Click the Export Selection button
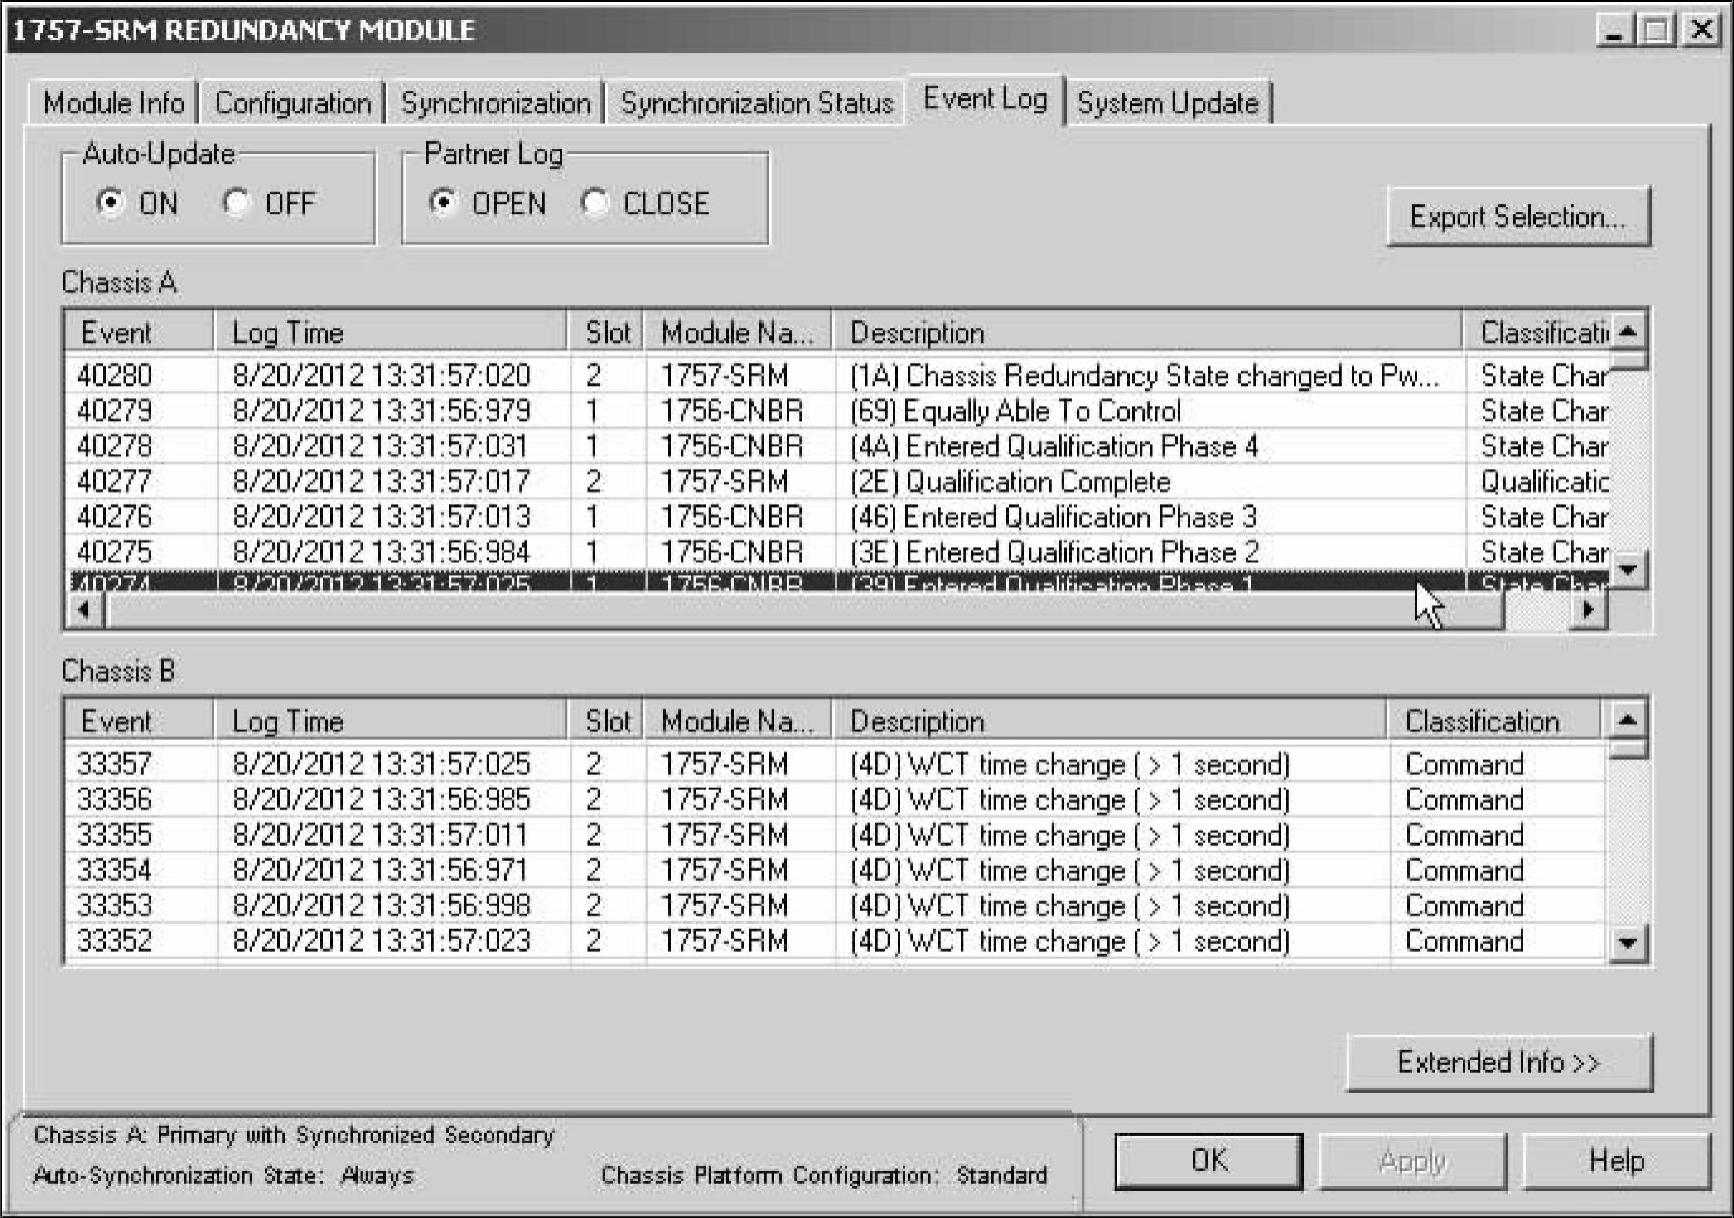Image resolution: width=1734 pixels, height=1218 pixels. 1518,216
